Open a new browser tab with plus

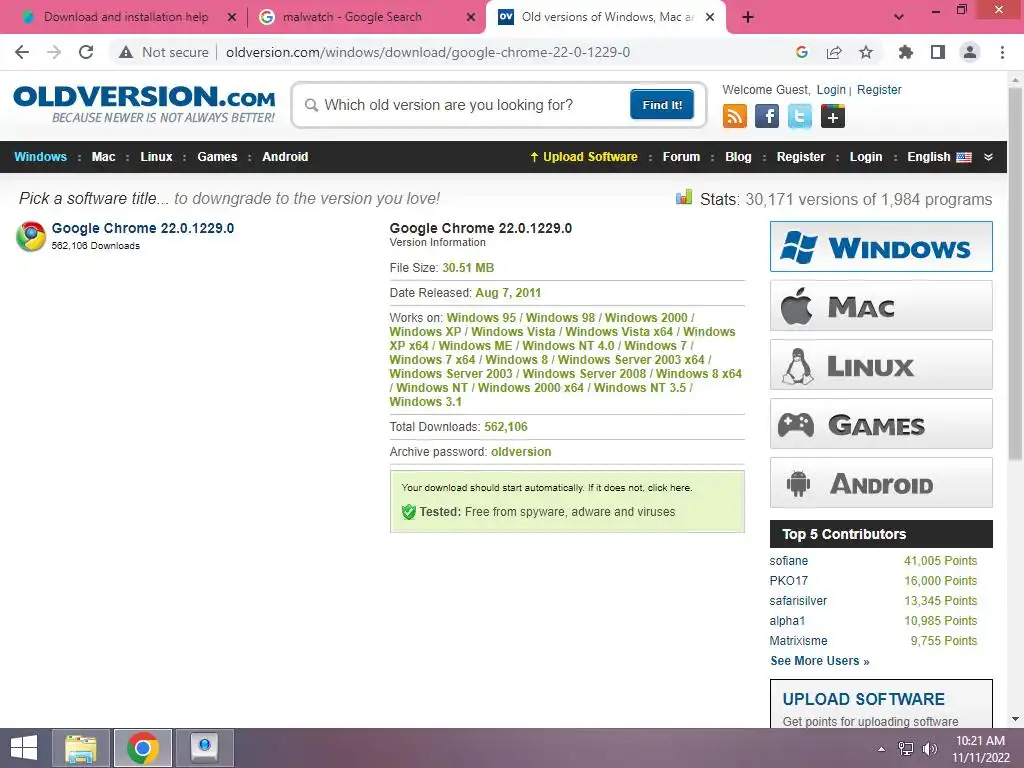click(748, 17)
